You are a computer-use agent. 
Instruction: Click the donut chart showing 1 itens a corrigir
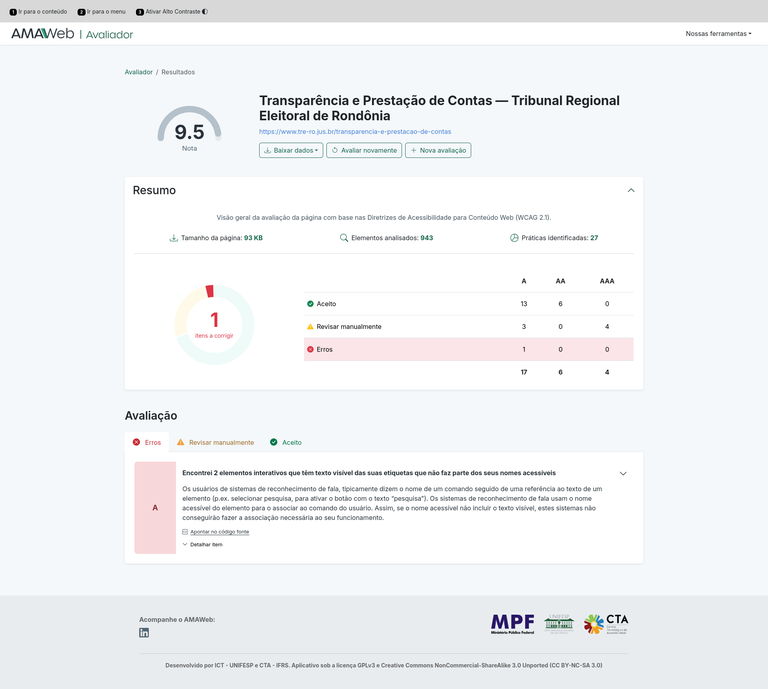pyautogui.click(x=214, y=325)
